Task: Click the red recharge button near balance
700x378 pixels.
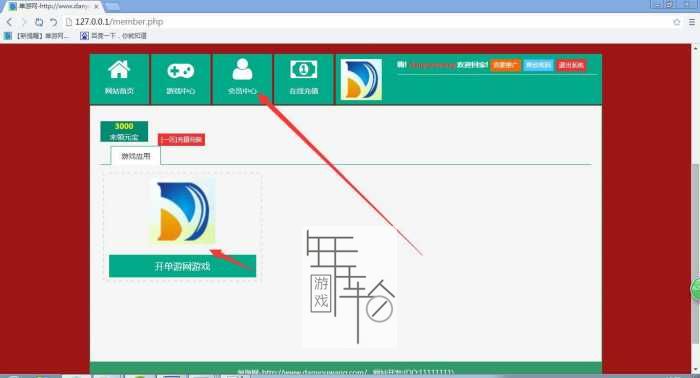Action: [181, 140]
